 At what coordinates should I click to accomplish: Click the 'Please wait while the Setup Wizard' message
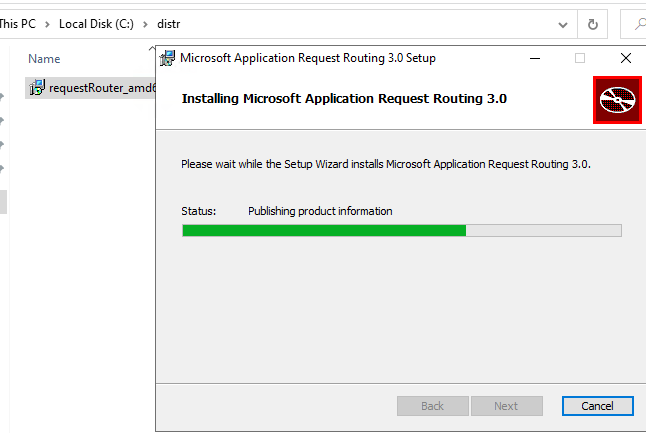point(386,164)
